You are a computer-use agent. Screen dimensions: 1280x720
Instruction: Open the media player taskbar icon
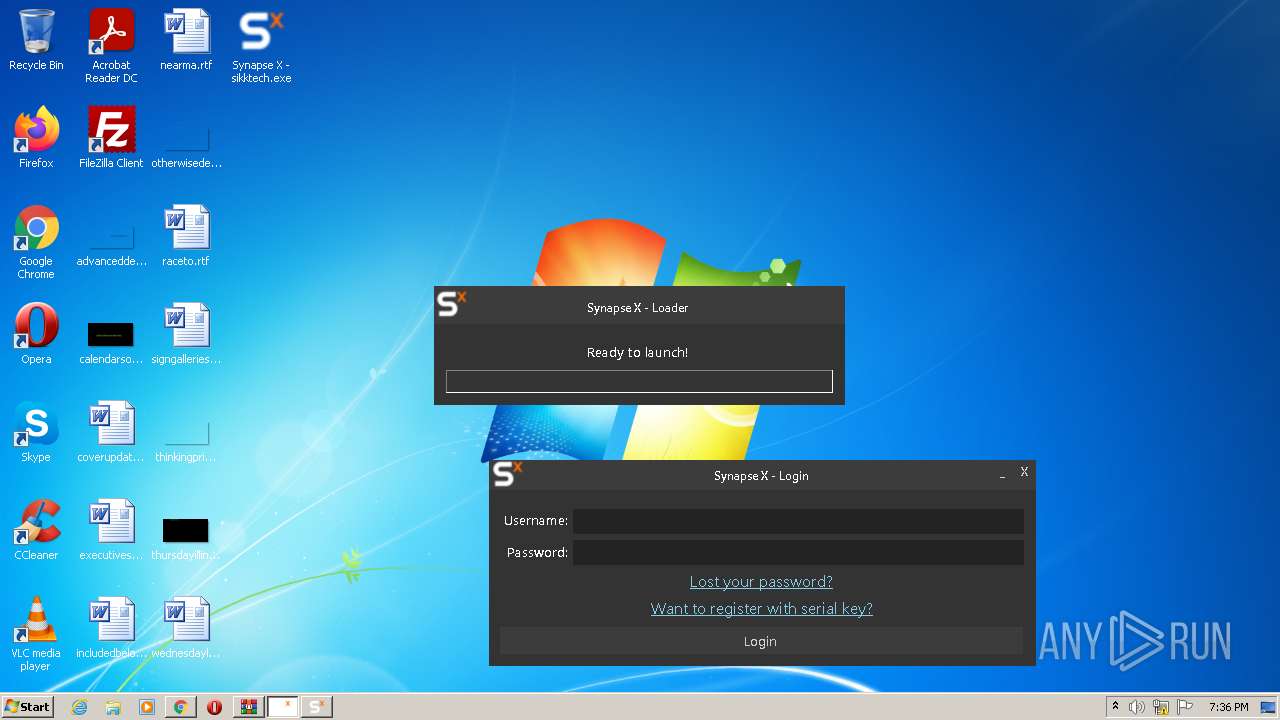coord(147,707)
